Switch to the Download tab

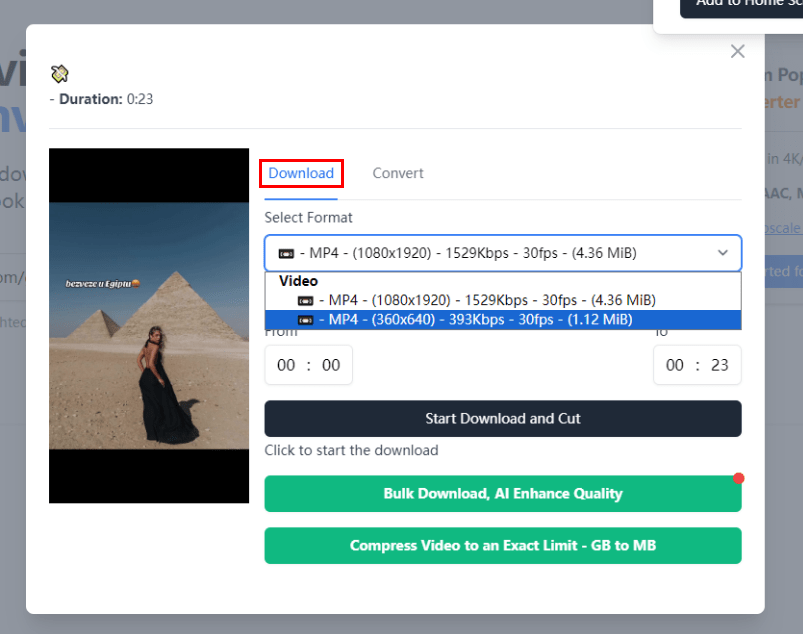(x=301, y=173)
